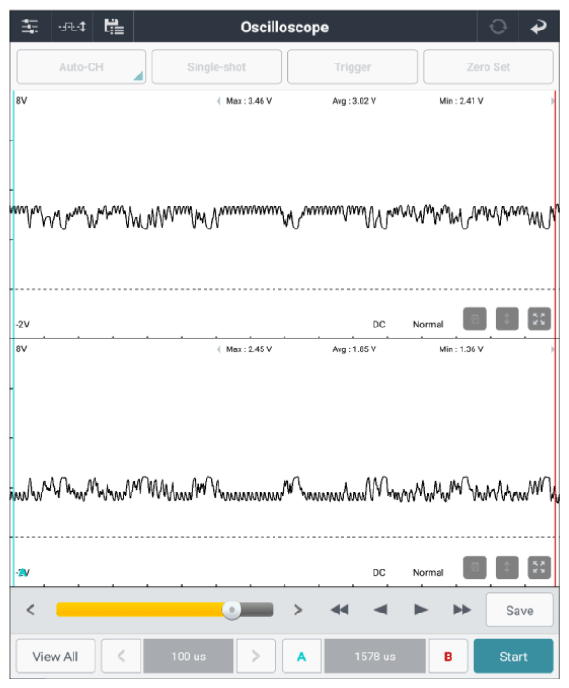Open the Auto-CH dropdown
This screenshot has height=688, width=569.
click(81, 67)
